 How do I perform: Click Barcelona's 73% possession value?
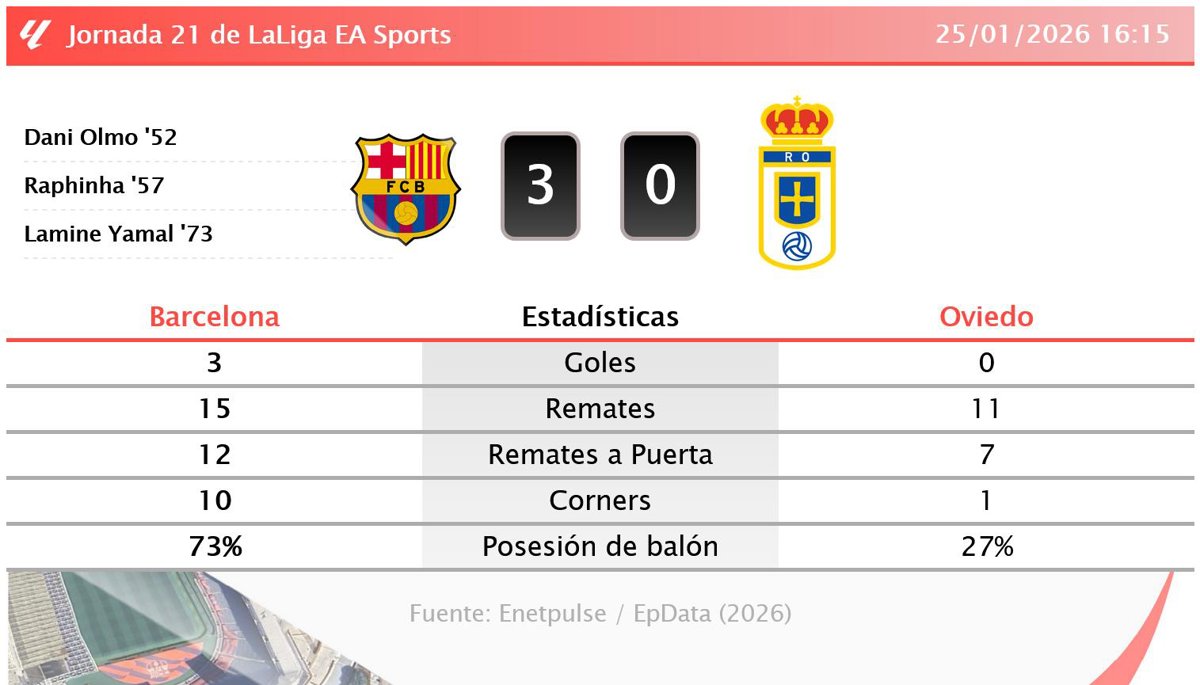[x=214, y=547]
